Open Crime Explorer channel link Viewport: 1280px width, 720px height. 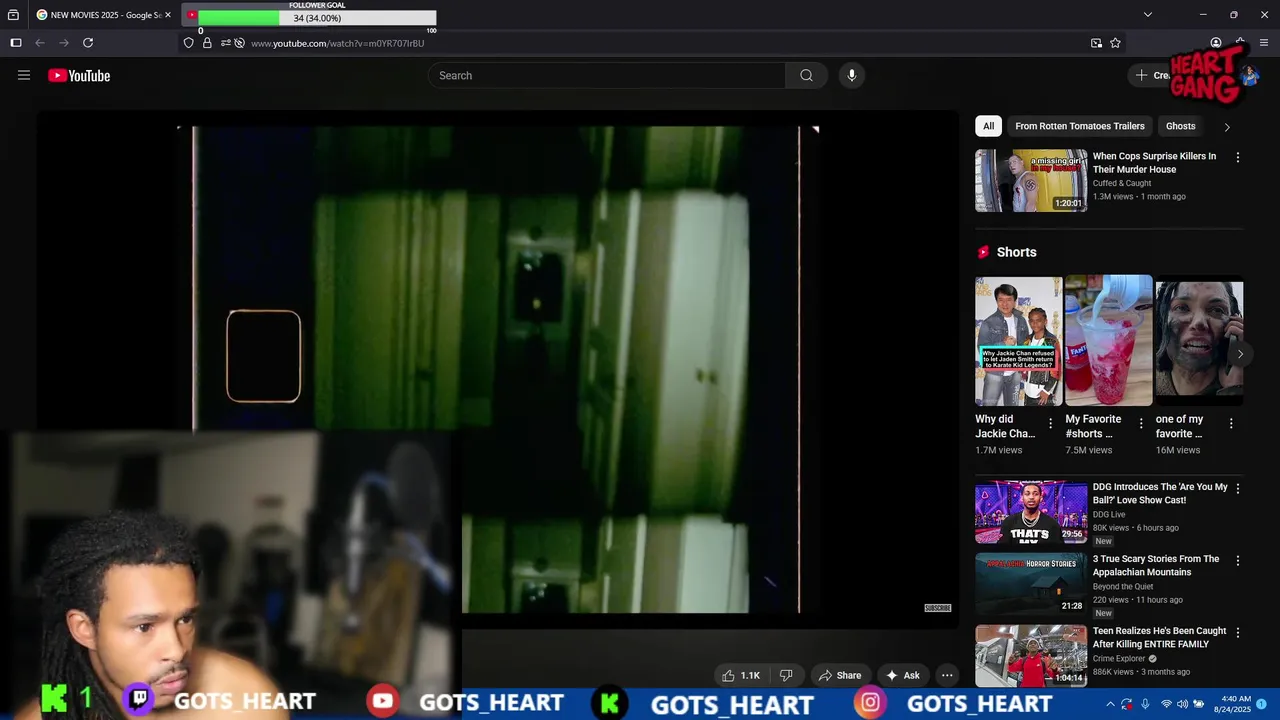(1119, 659)
